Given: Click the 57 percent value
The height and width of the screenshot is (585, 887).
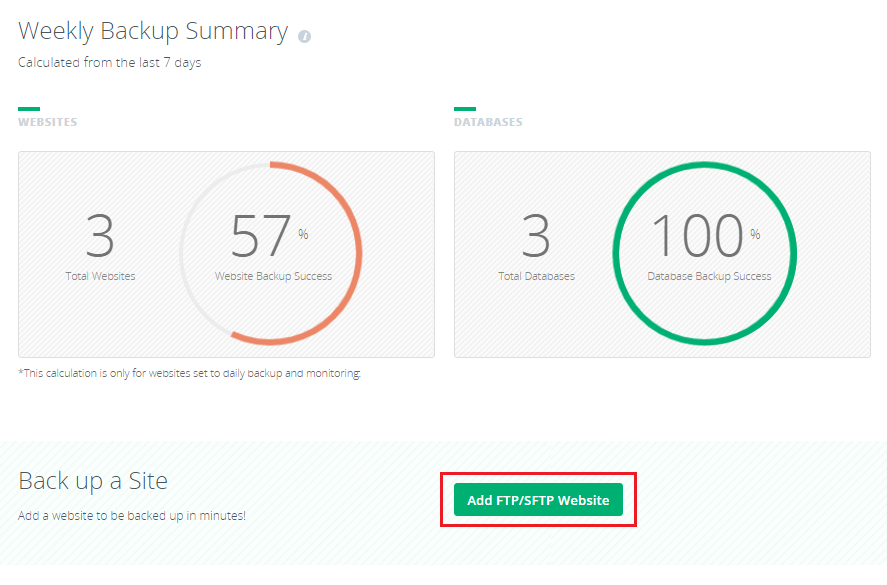Looking at the screenshot, I should tap(262, 236).
